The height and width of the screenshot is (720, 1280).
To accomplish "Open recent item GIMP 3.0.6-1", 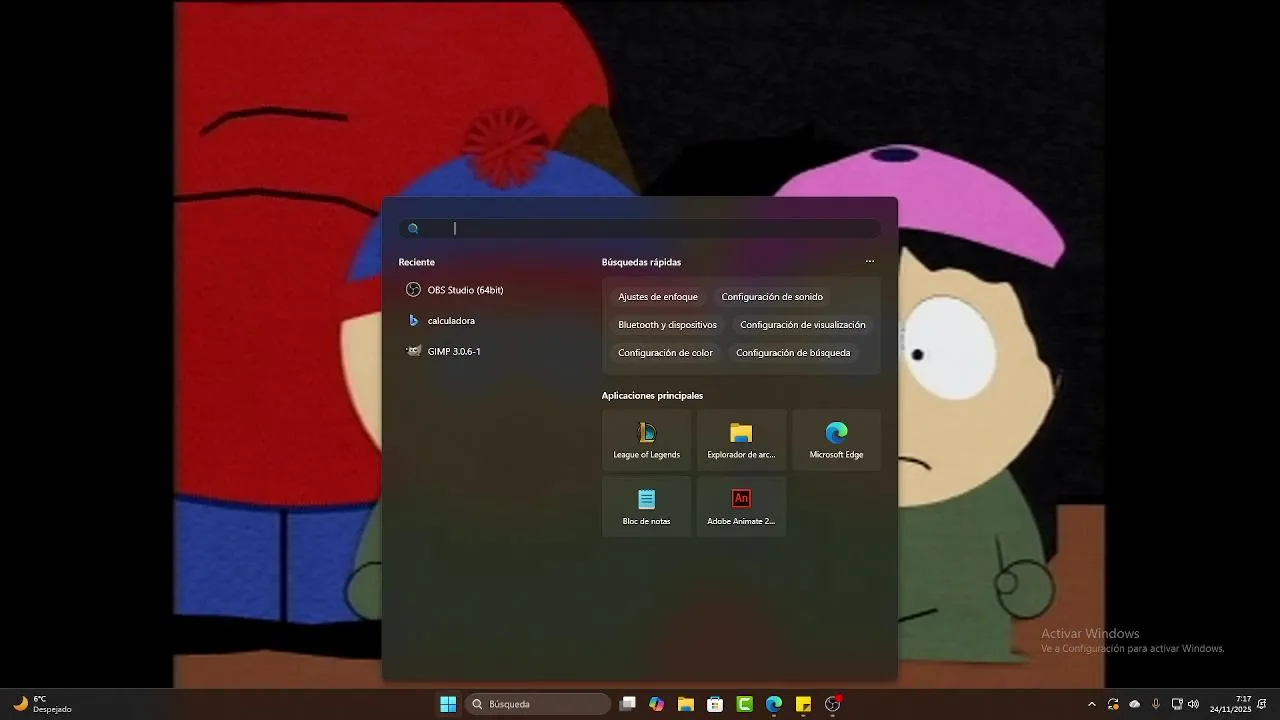I will pyautogui.click(x=444, y=351).
